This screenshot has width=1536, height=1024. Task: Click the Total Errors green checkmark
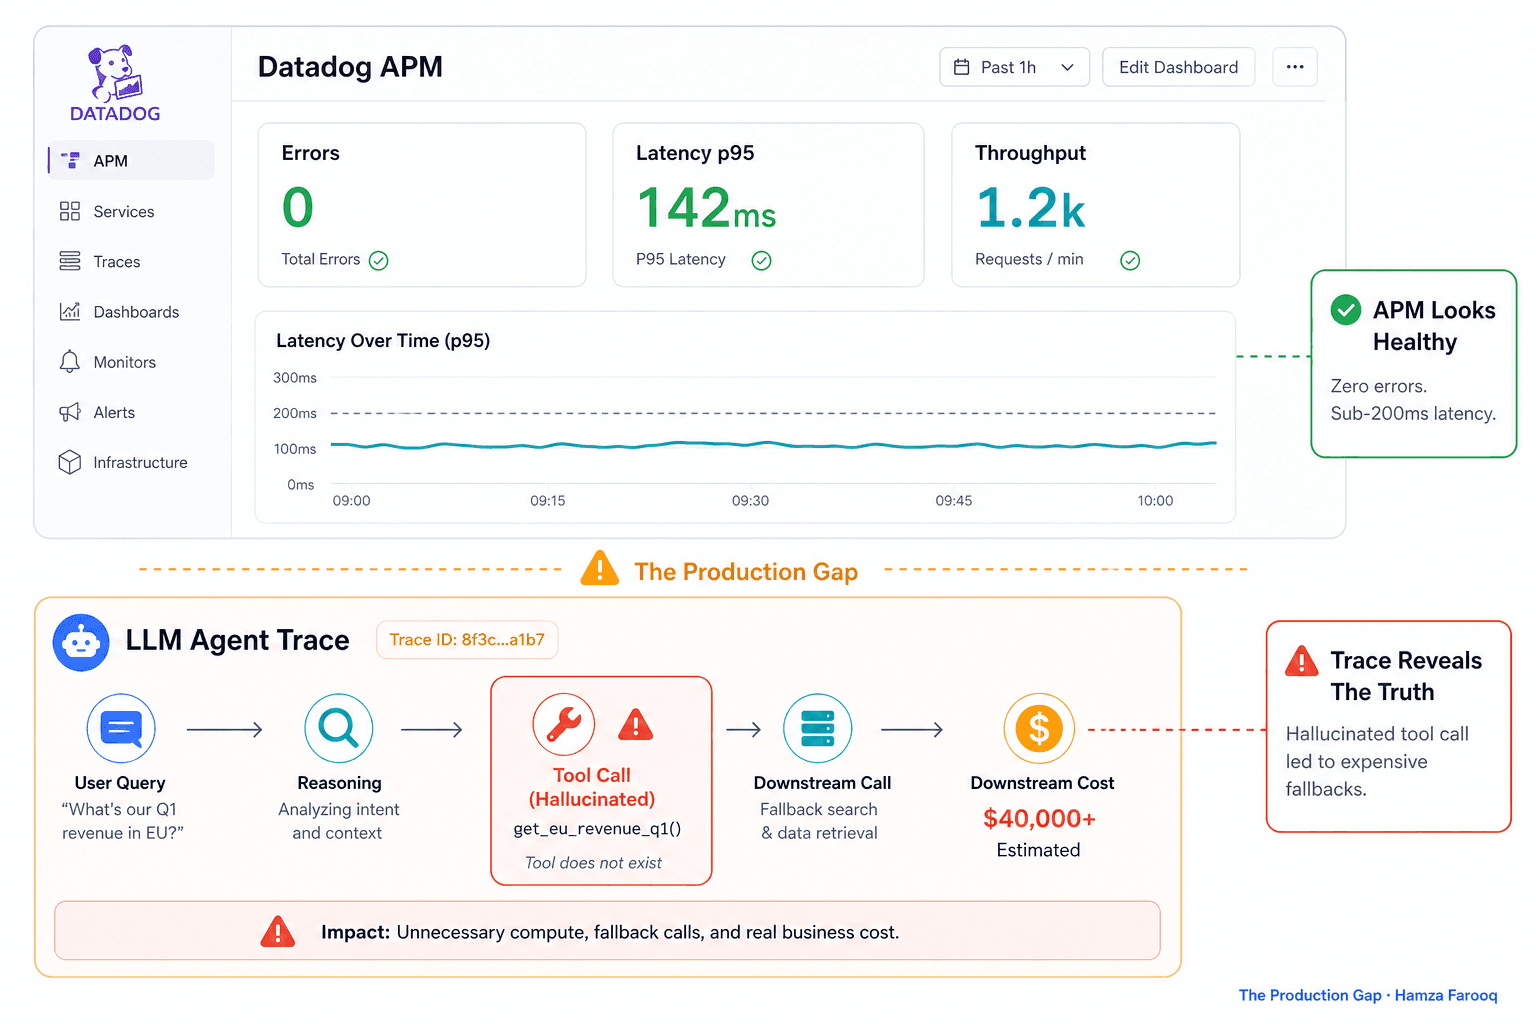coord(378,261)
